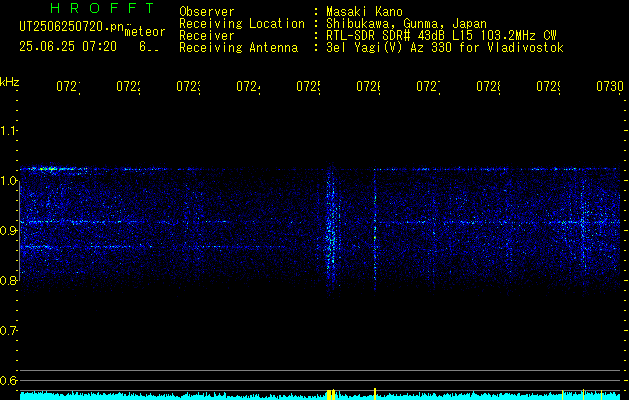
Task: Click the strong vertical meteor burst just after 0725
Action: 331,231
